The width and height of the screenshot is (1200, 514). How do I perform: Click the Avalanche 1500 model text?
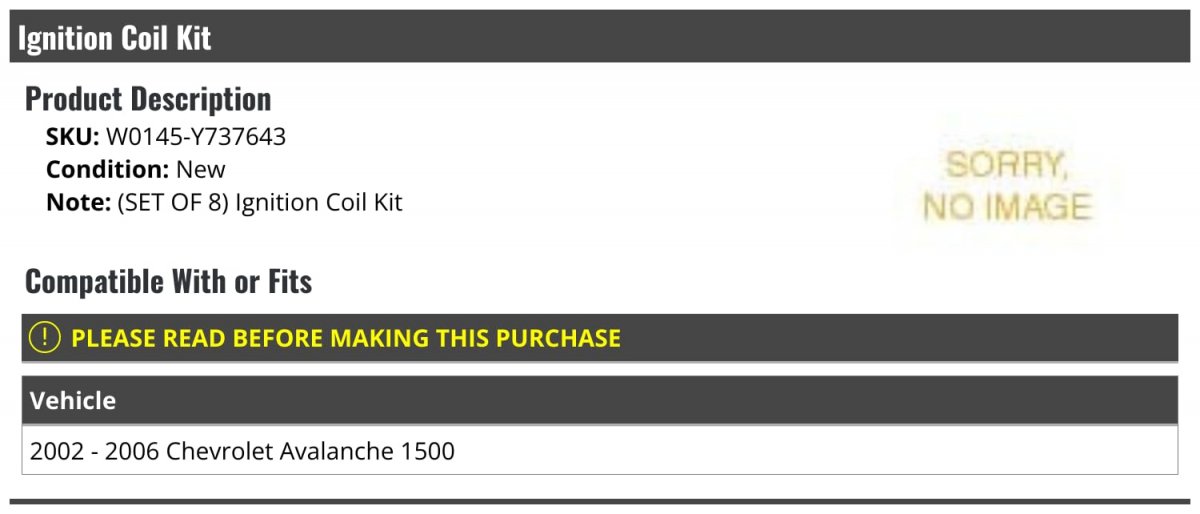click(370, 451)
